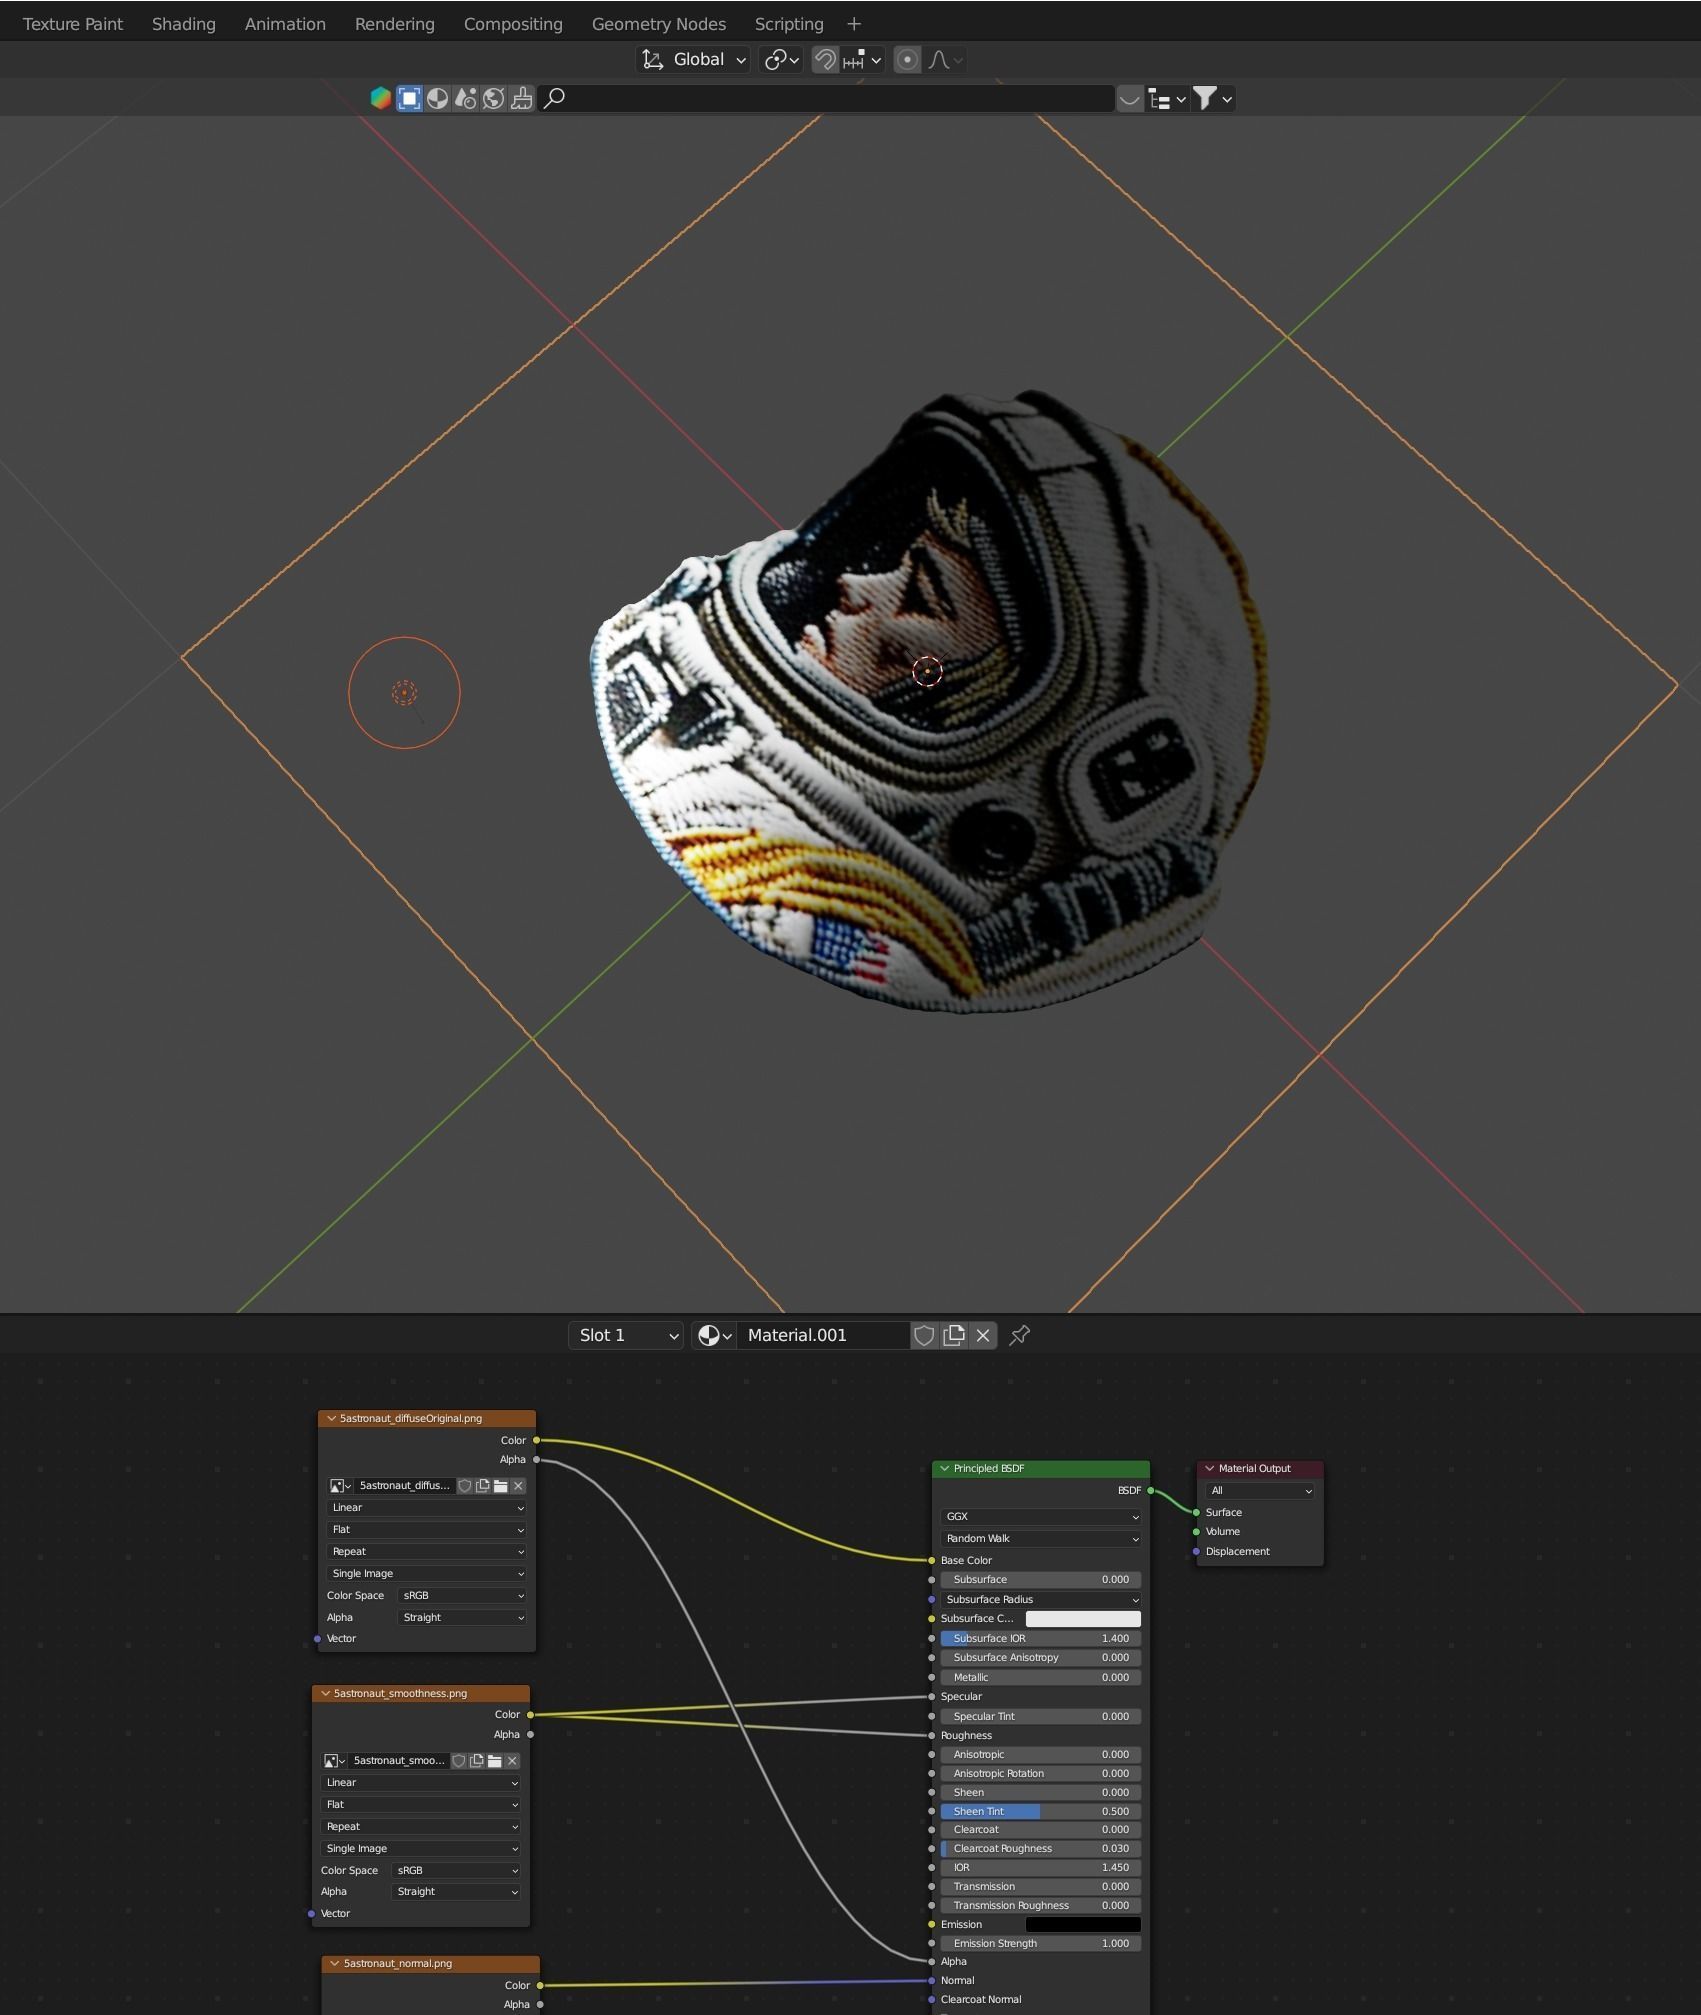
Task: Click the Emission black color swatch
Action: click(x=1083, y=1925)
